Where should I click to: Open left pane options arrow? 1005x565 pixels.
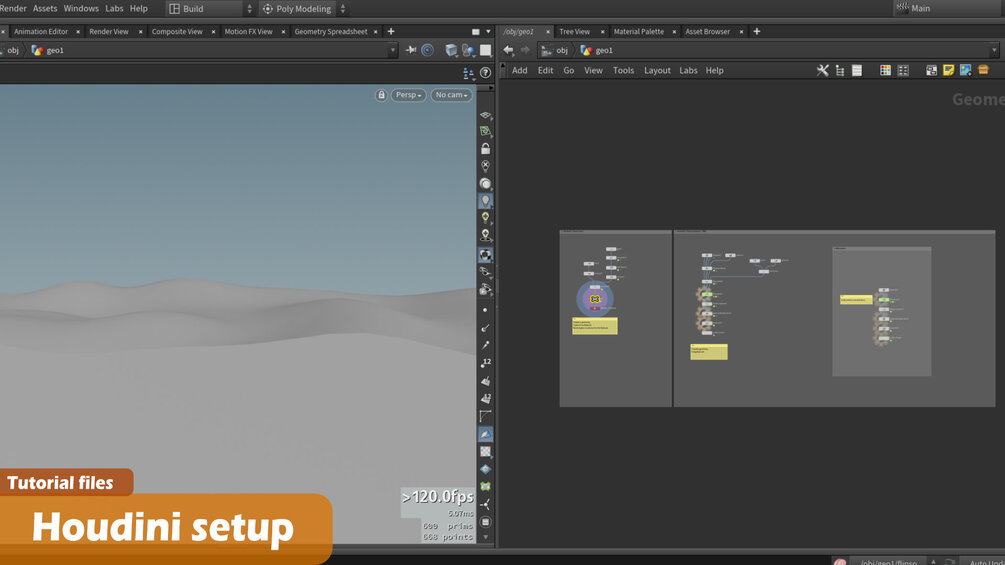(488, 31)
